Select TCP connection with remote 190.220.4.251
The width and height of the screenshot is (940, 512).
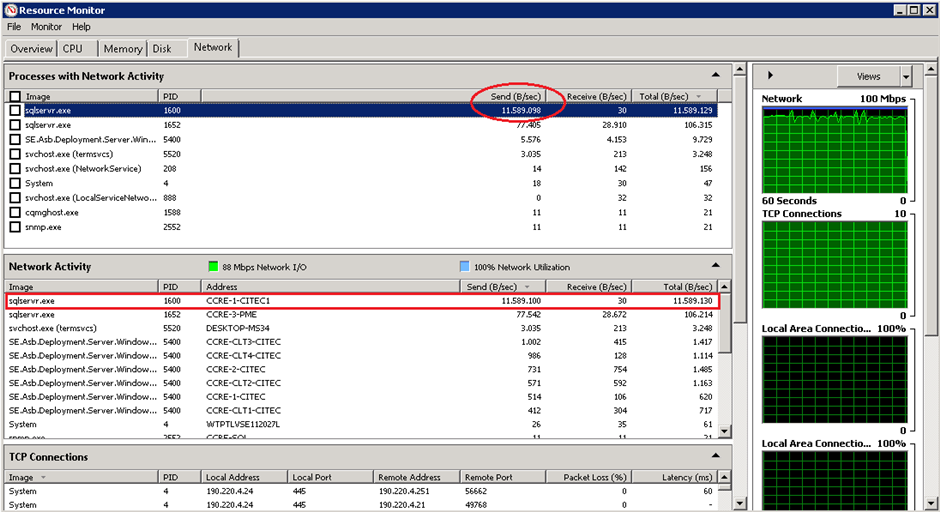[x=362, y=491]
